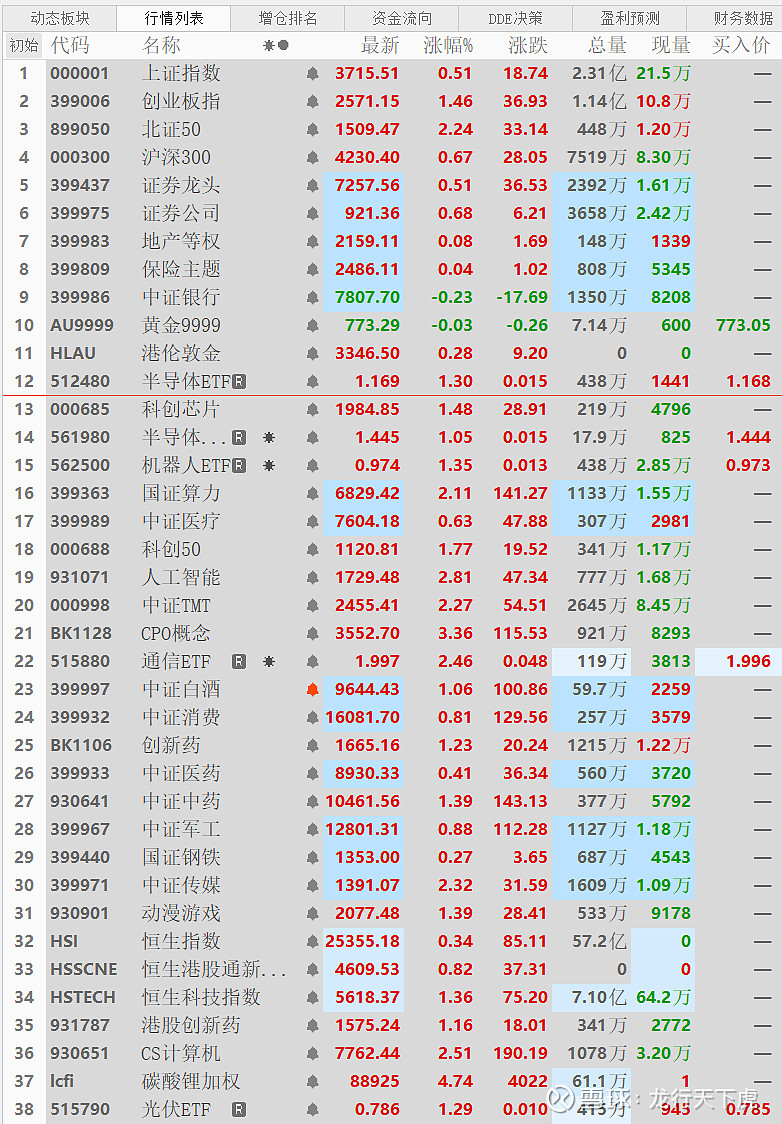The height and width of the screenshot is (1124, 782).
Task: Open the 盈利预测 tab
Action: click(x=630, y=18)
